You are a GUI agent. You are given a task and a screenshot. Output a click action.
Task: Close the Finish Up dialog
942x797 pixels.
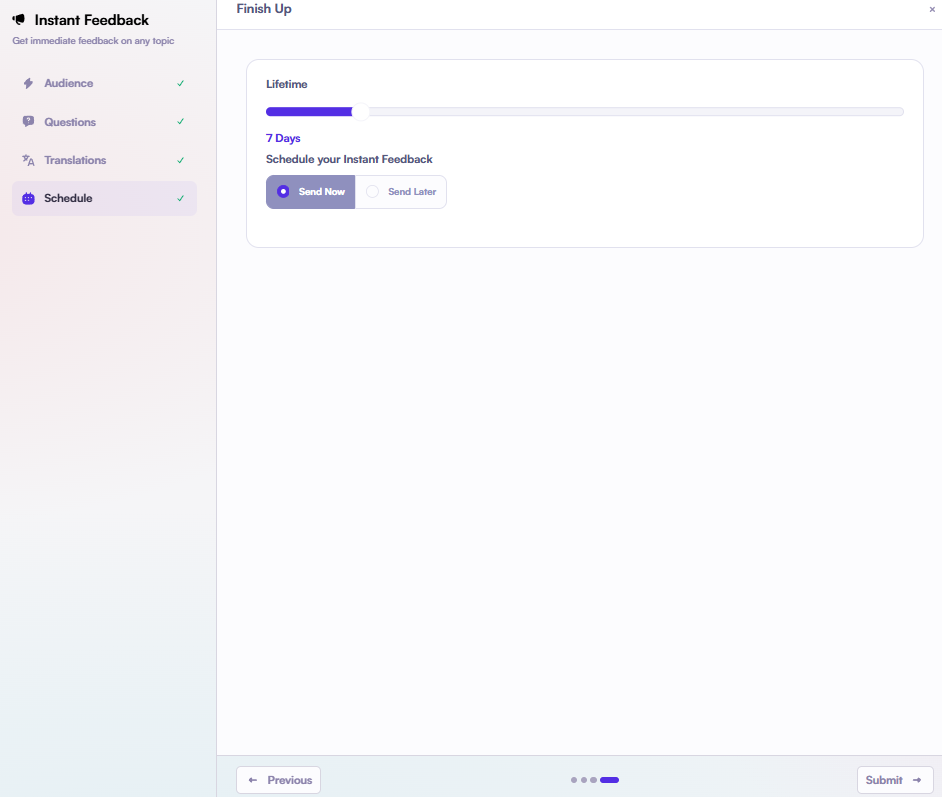932,9
